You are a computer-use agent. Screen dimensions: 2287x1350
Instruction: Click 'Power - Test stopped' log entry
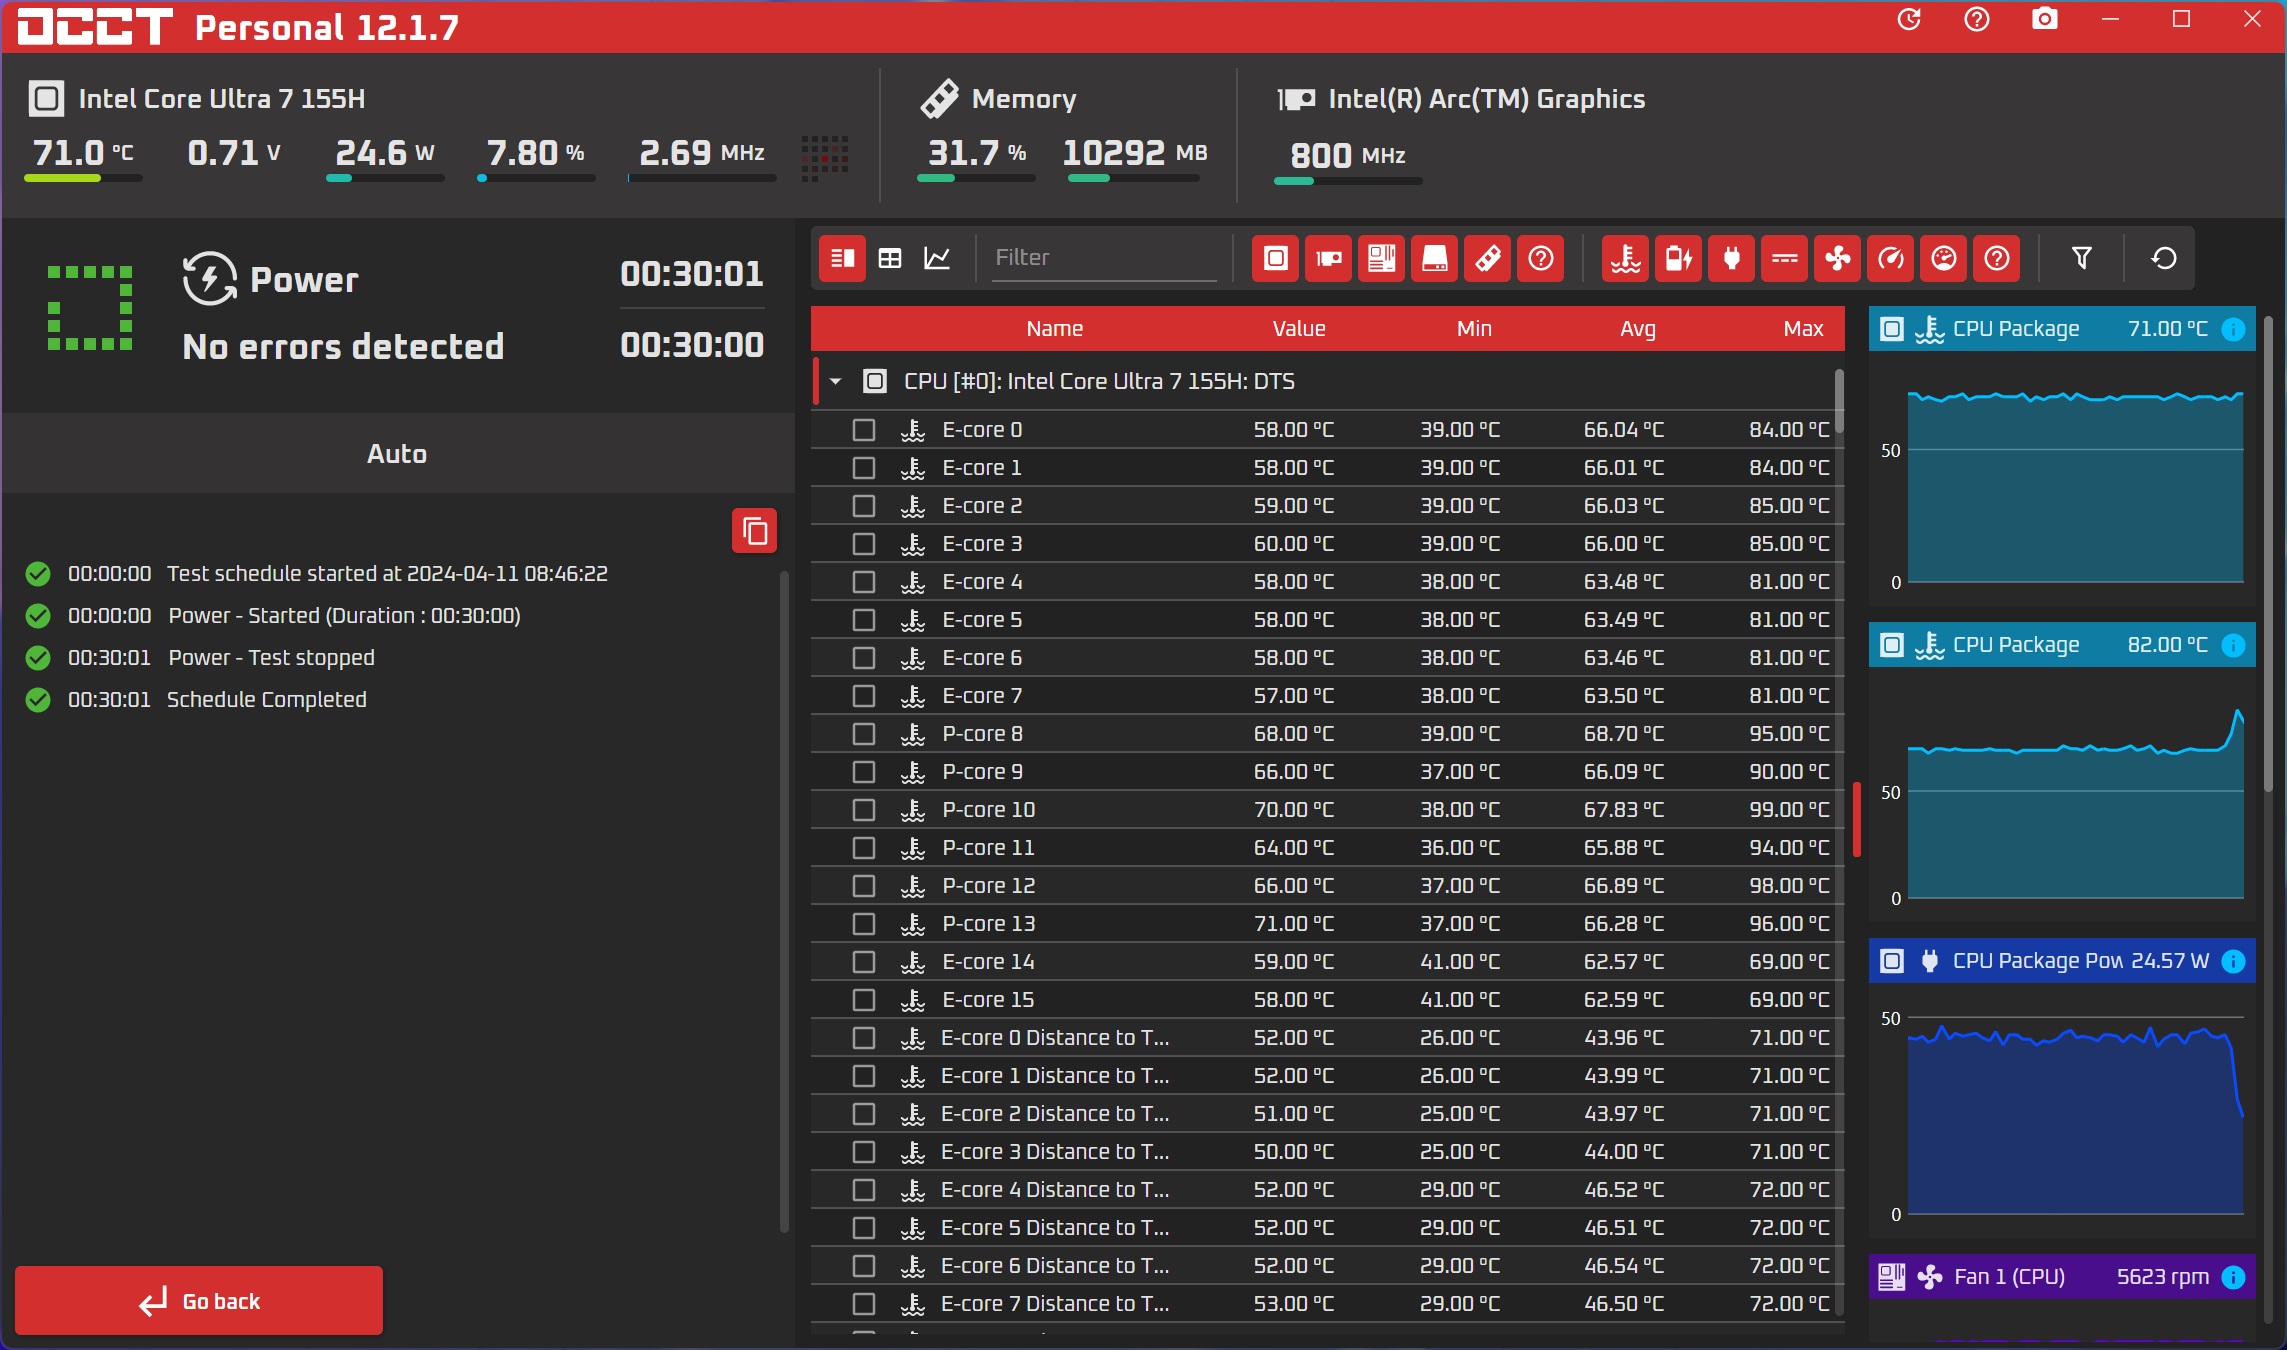coord(271,658)
